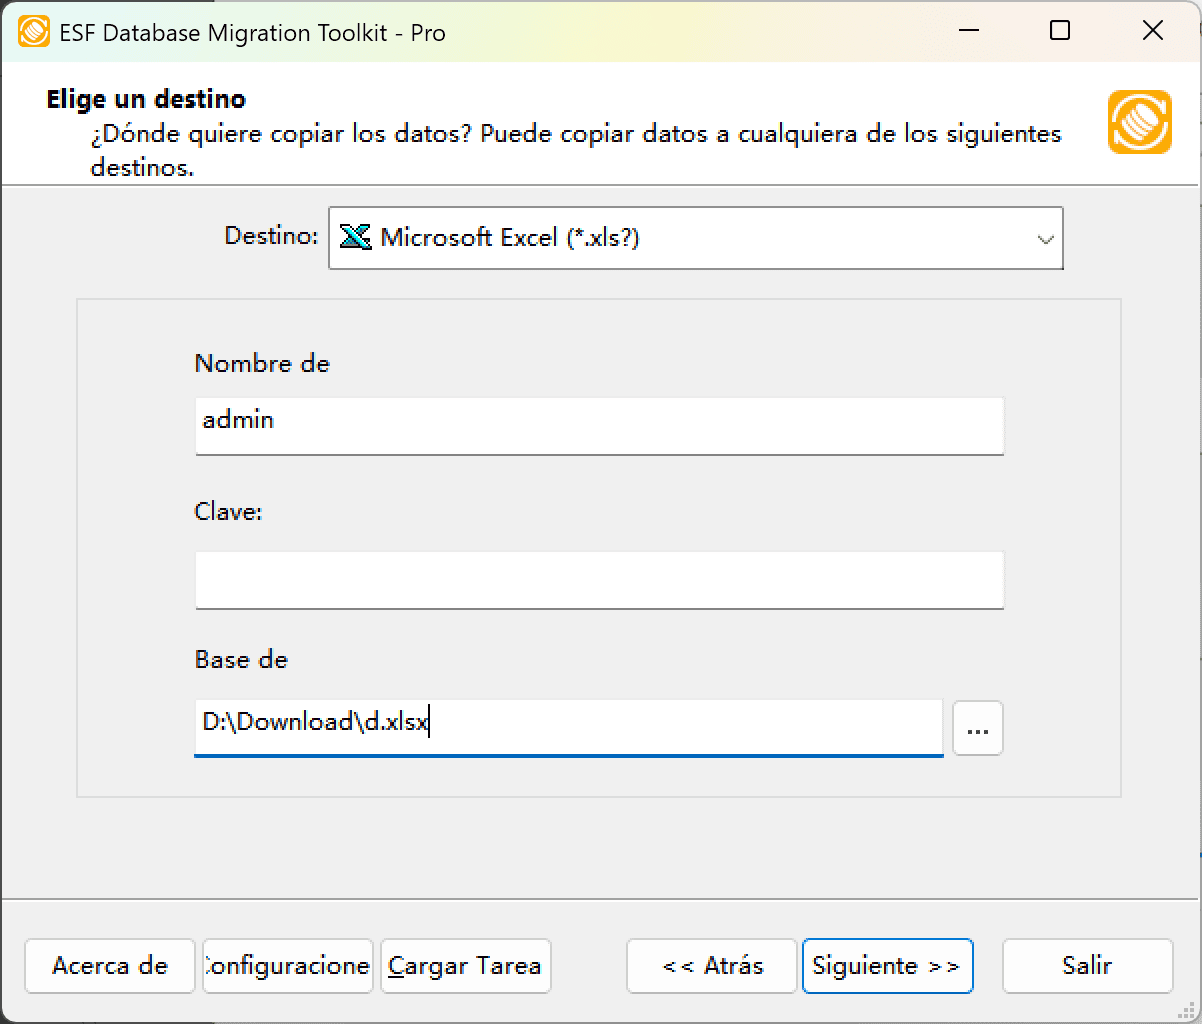
Task: Exit the wizard using Salir
Action: point(1087,966)
